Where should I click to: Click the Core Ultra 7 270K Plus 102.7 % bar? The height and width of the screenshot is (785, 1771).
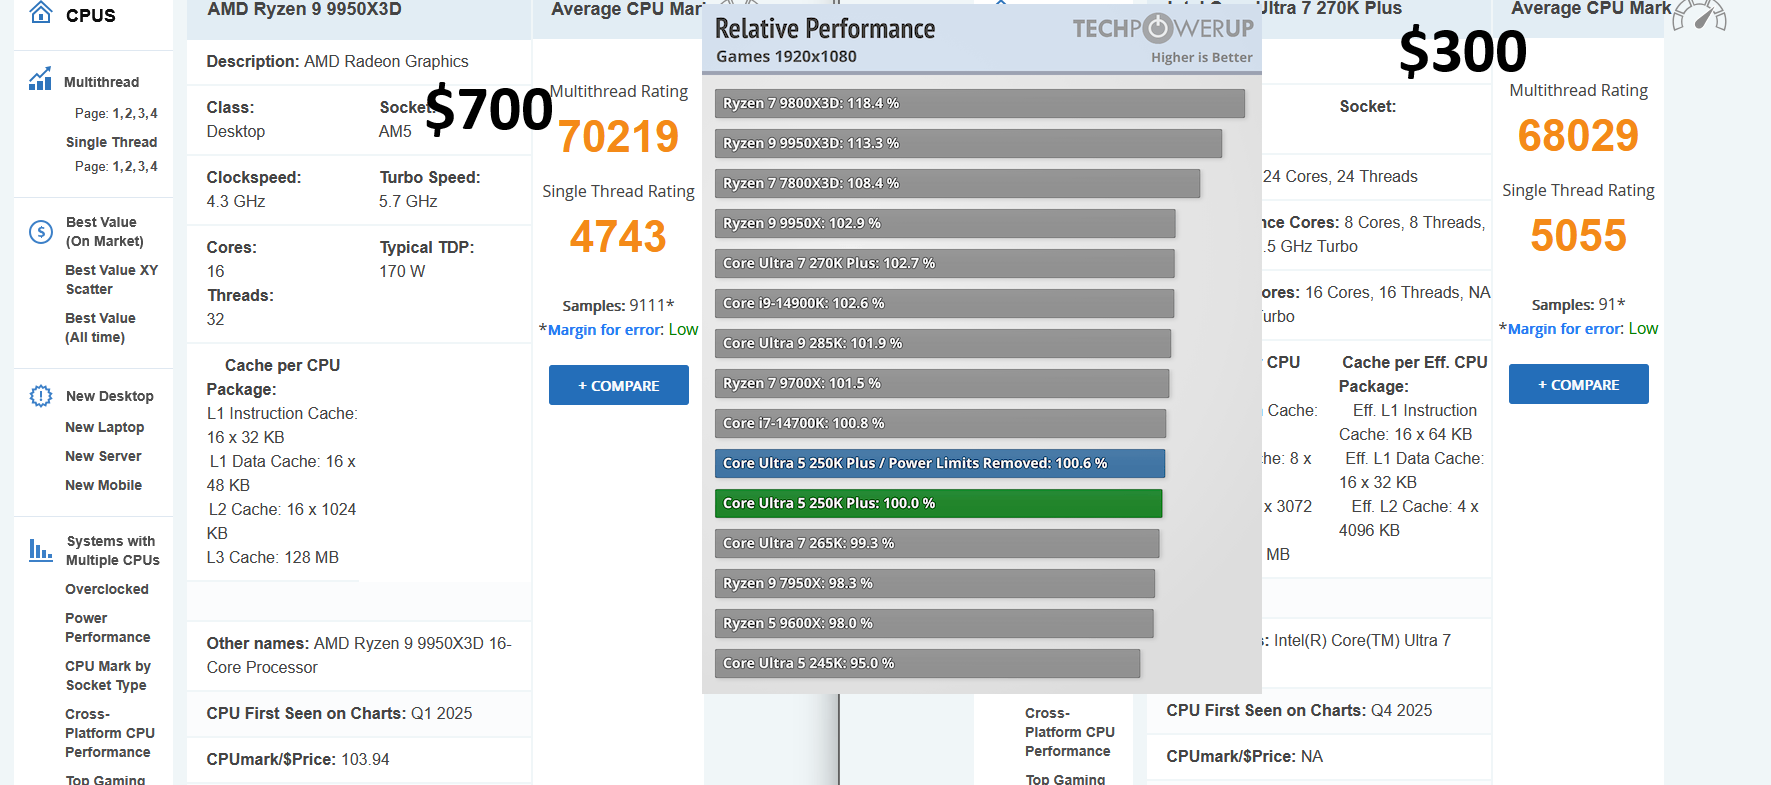[945, 263]
